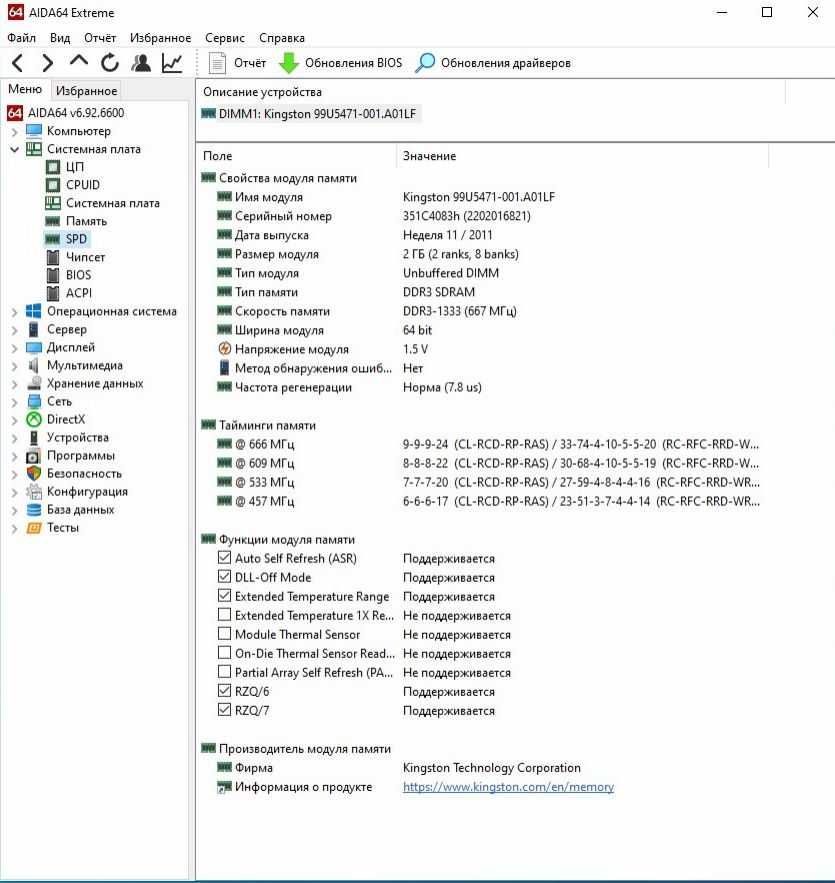Expand the Операционная система tree node
The height and width of the screenshot is (883, 835).
click(15, 312)
